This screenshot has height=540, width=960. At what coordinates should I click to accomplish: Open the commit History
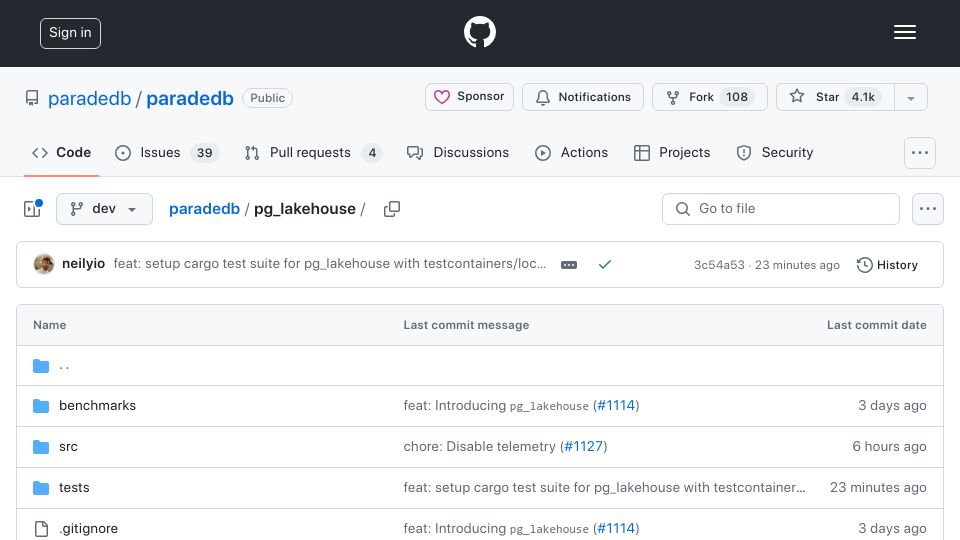pyautogui.click(x=887, y=264)
